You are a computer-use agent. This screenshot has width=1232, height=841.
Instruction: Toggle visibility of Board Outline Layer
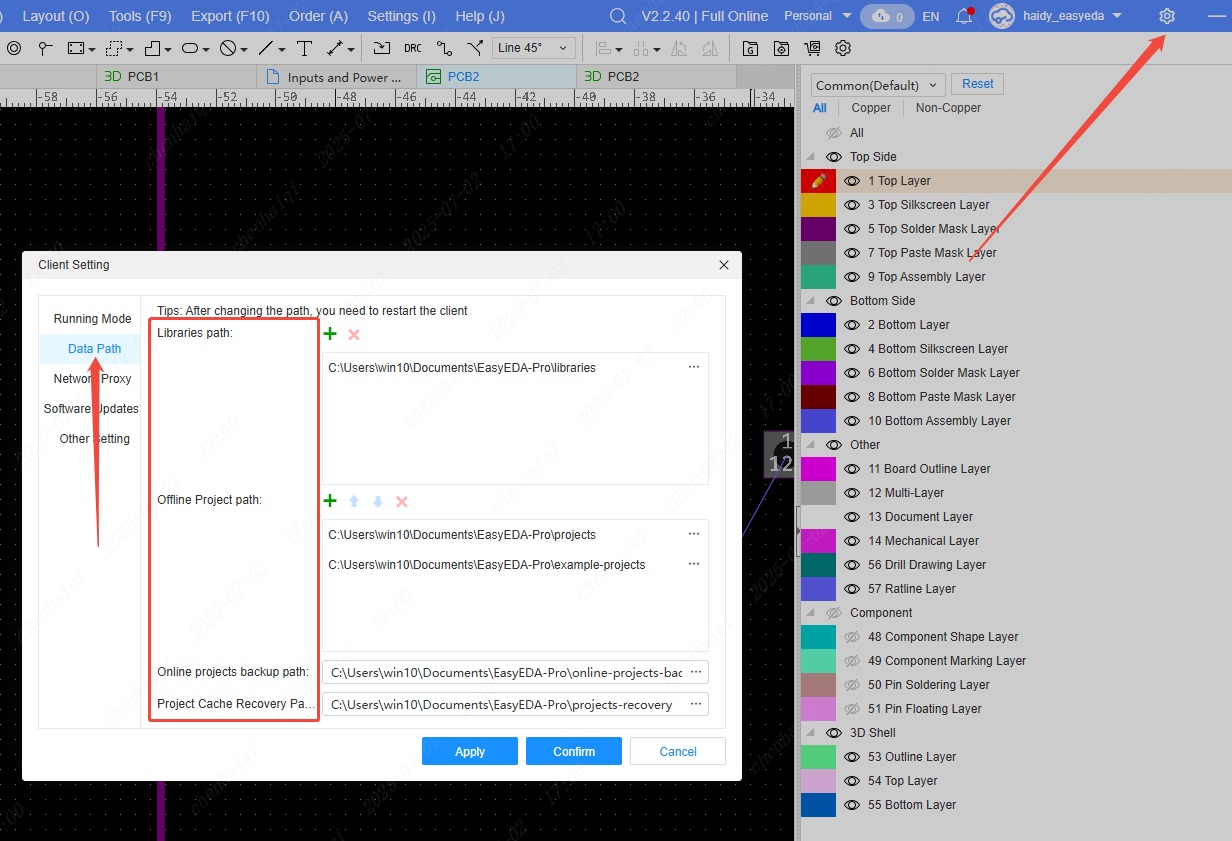852,469
